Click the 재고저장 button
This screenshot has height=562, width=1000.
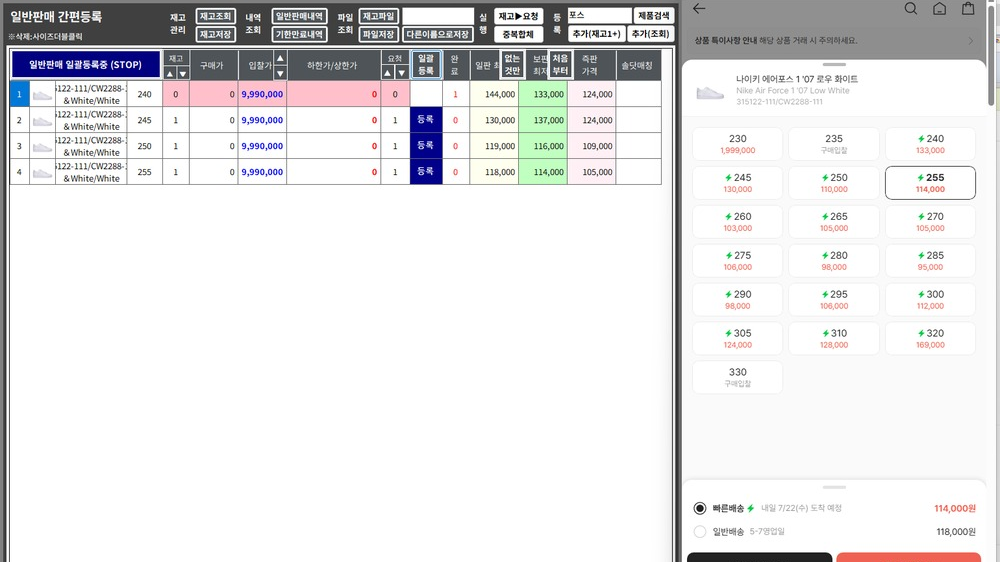216,34
